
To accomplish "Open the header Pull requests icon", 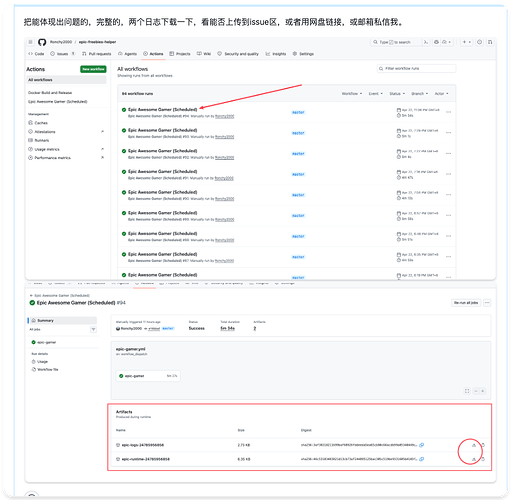I will [490, 42].
